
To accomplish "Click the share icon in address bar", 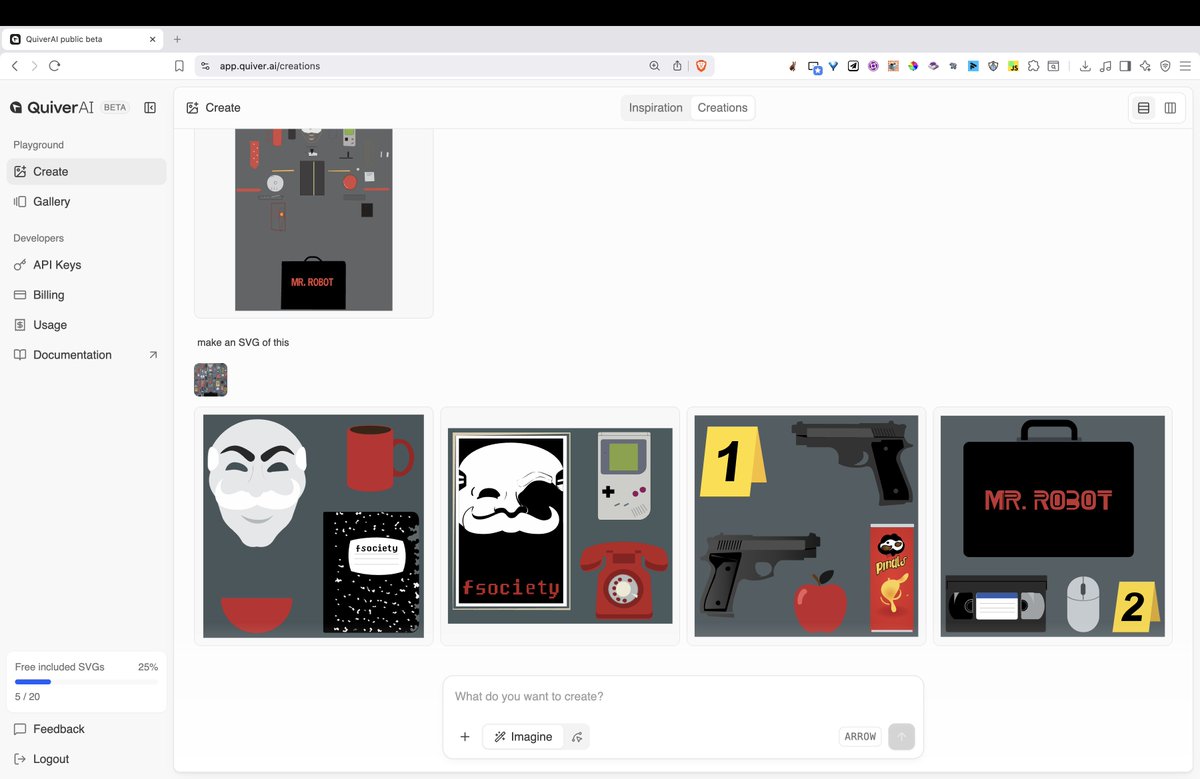I will pos(677,66).
